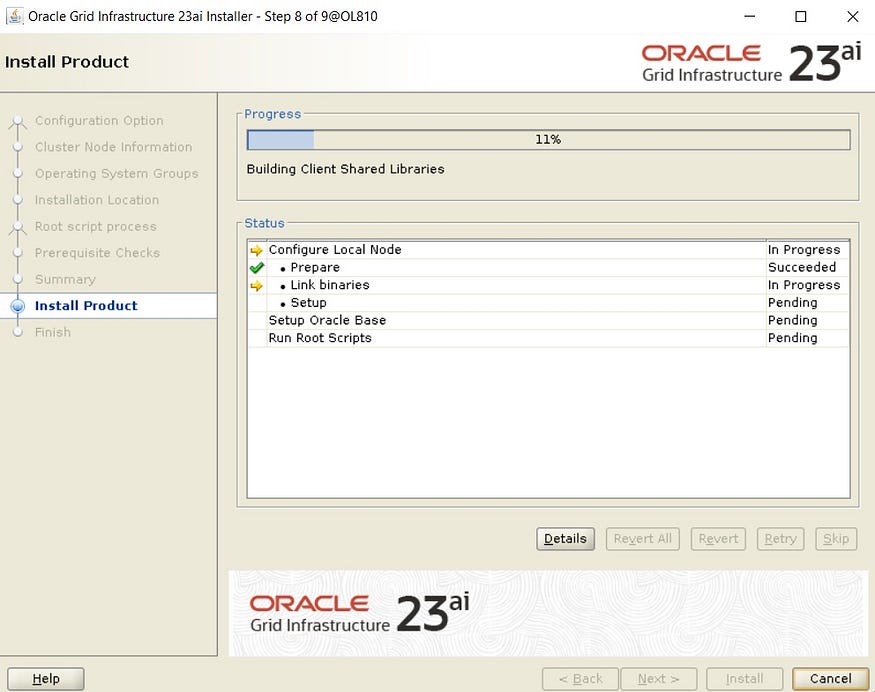
Task: Select the Operating System Groups step
Action: [117, 174]
